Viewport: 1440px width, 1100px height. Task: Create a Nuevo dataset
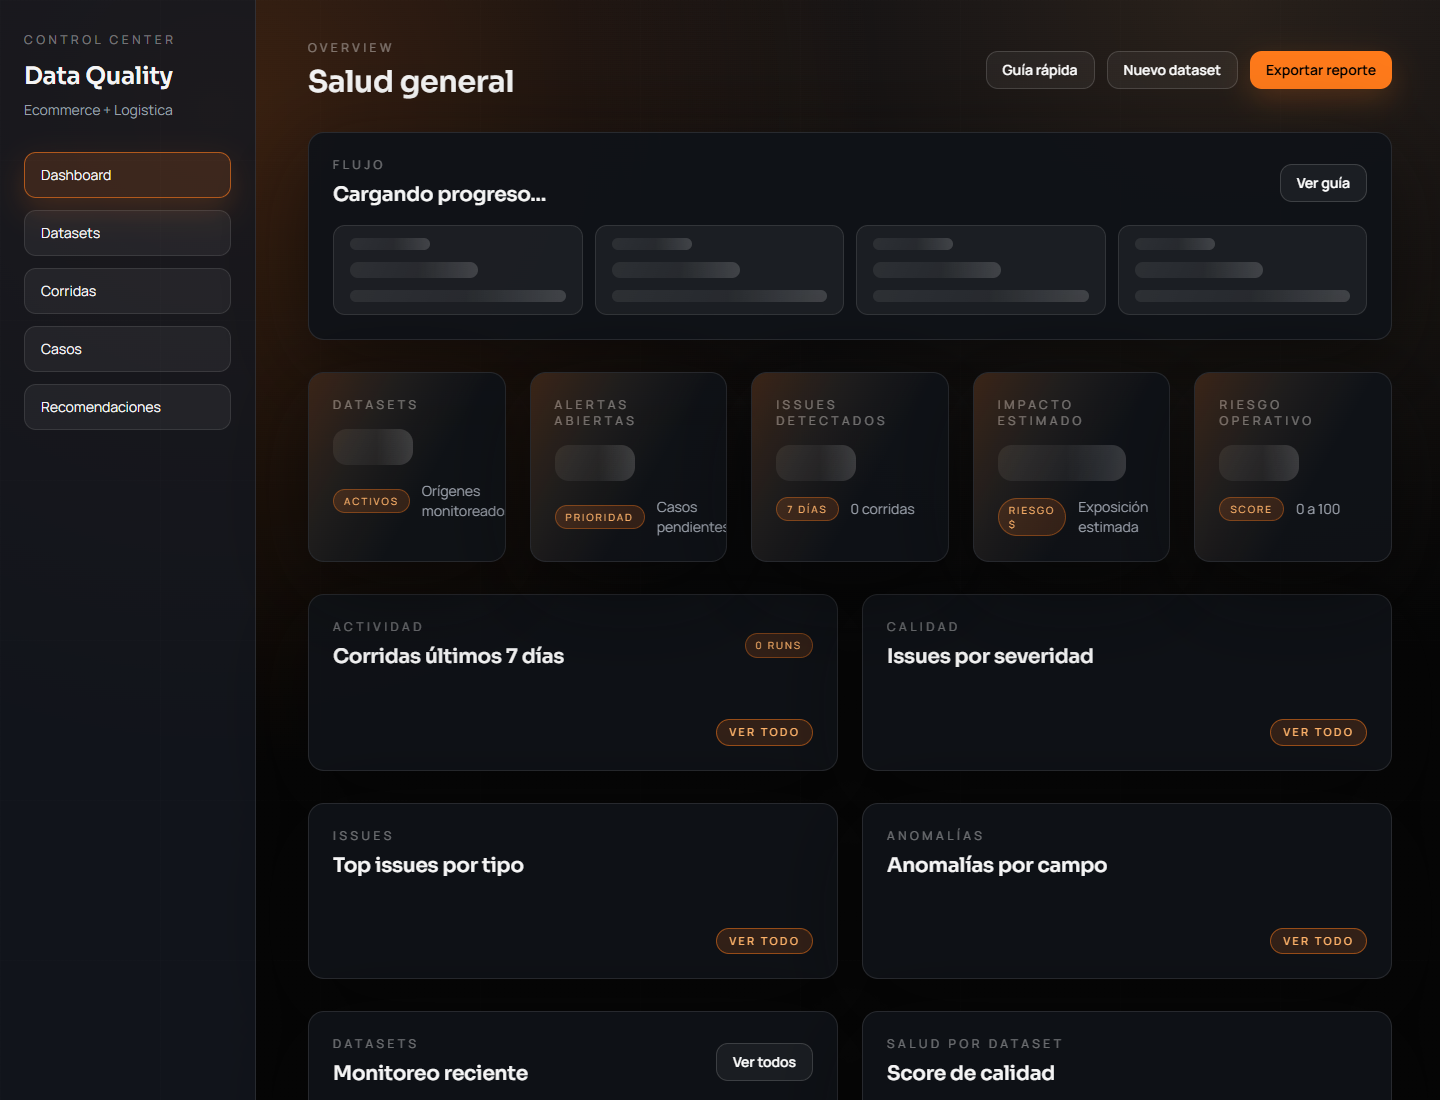point(1172,70)
